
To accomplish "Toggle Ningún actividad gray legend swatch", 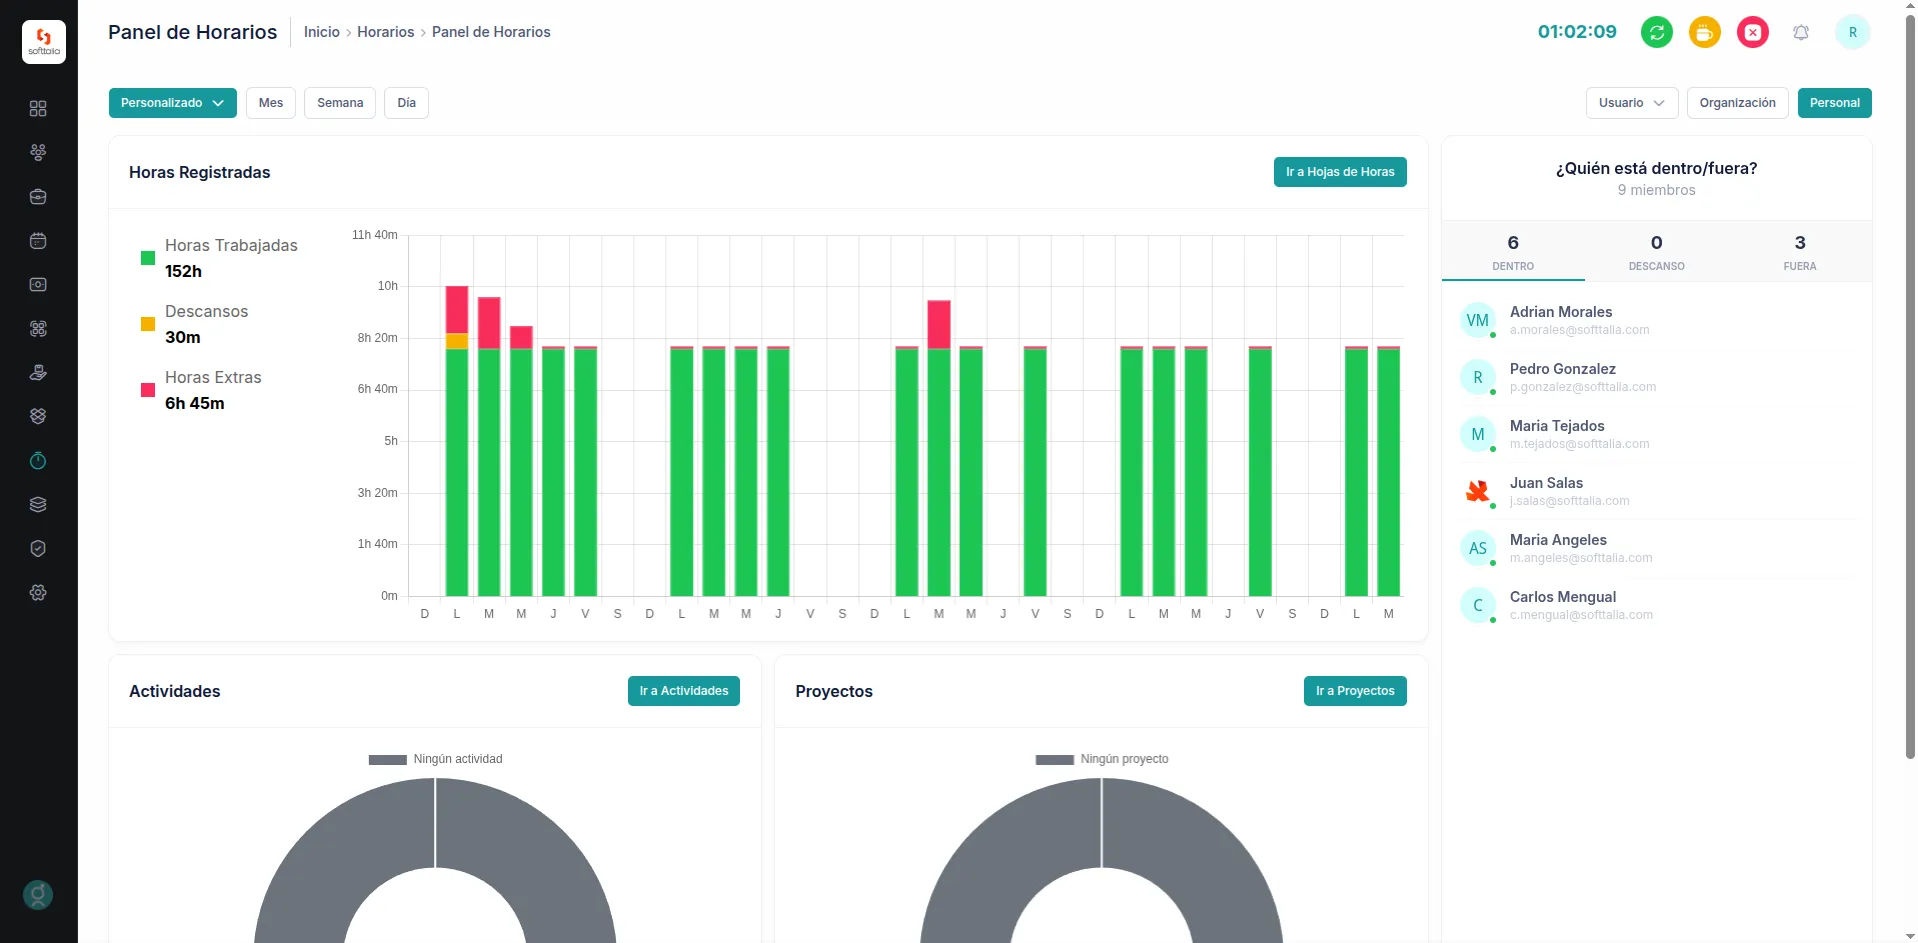I will (388, 760).
